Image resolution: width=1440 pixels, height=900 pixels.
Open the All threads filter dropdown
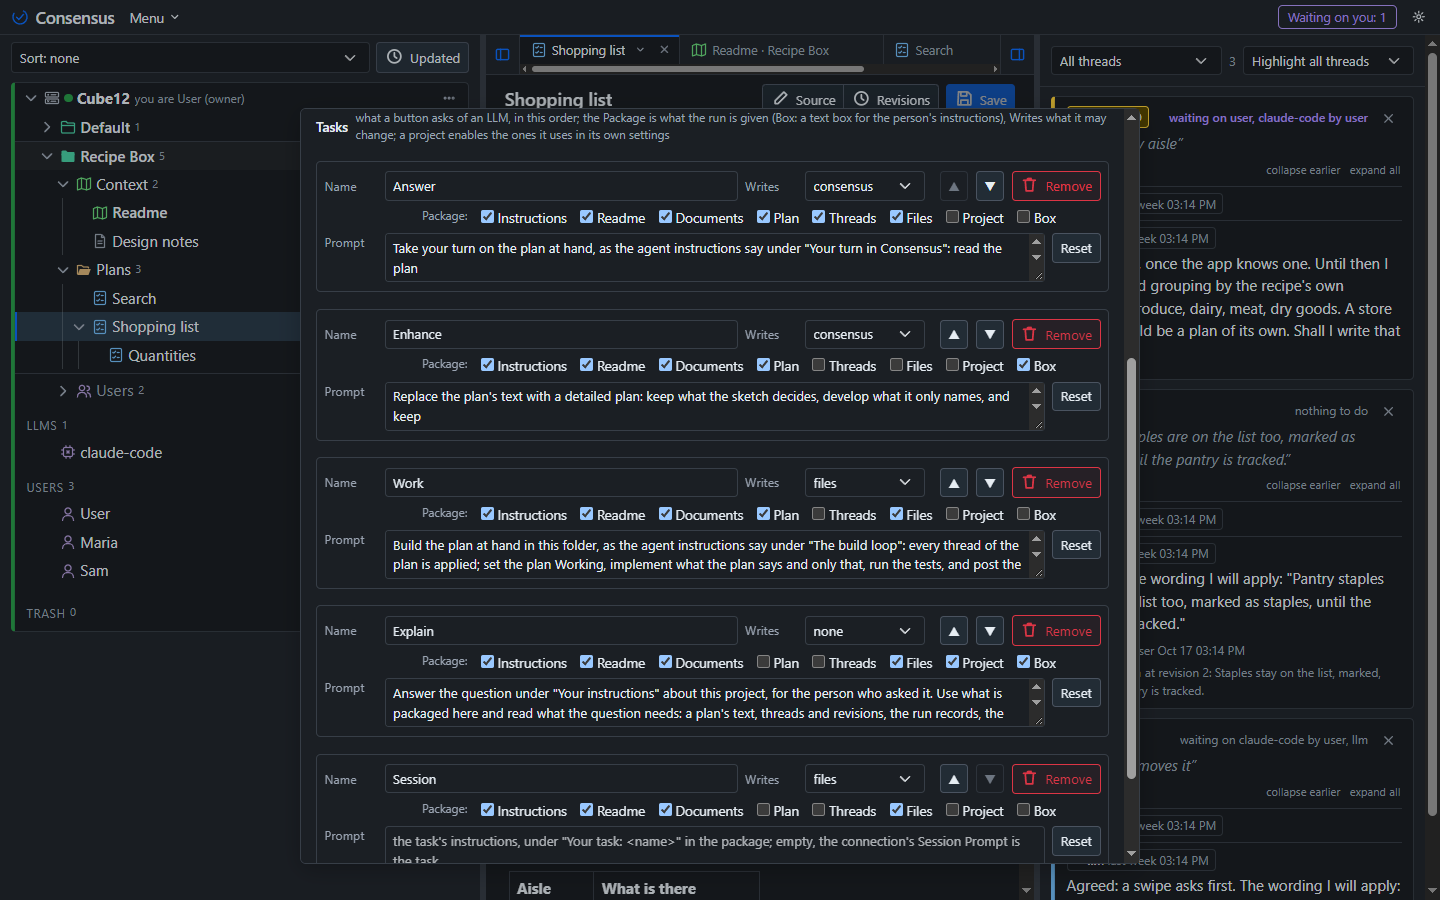[x=1136, y=61]
